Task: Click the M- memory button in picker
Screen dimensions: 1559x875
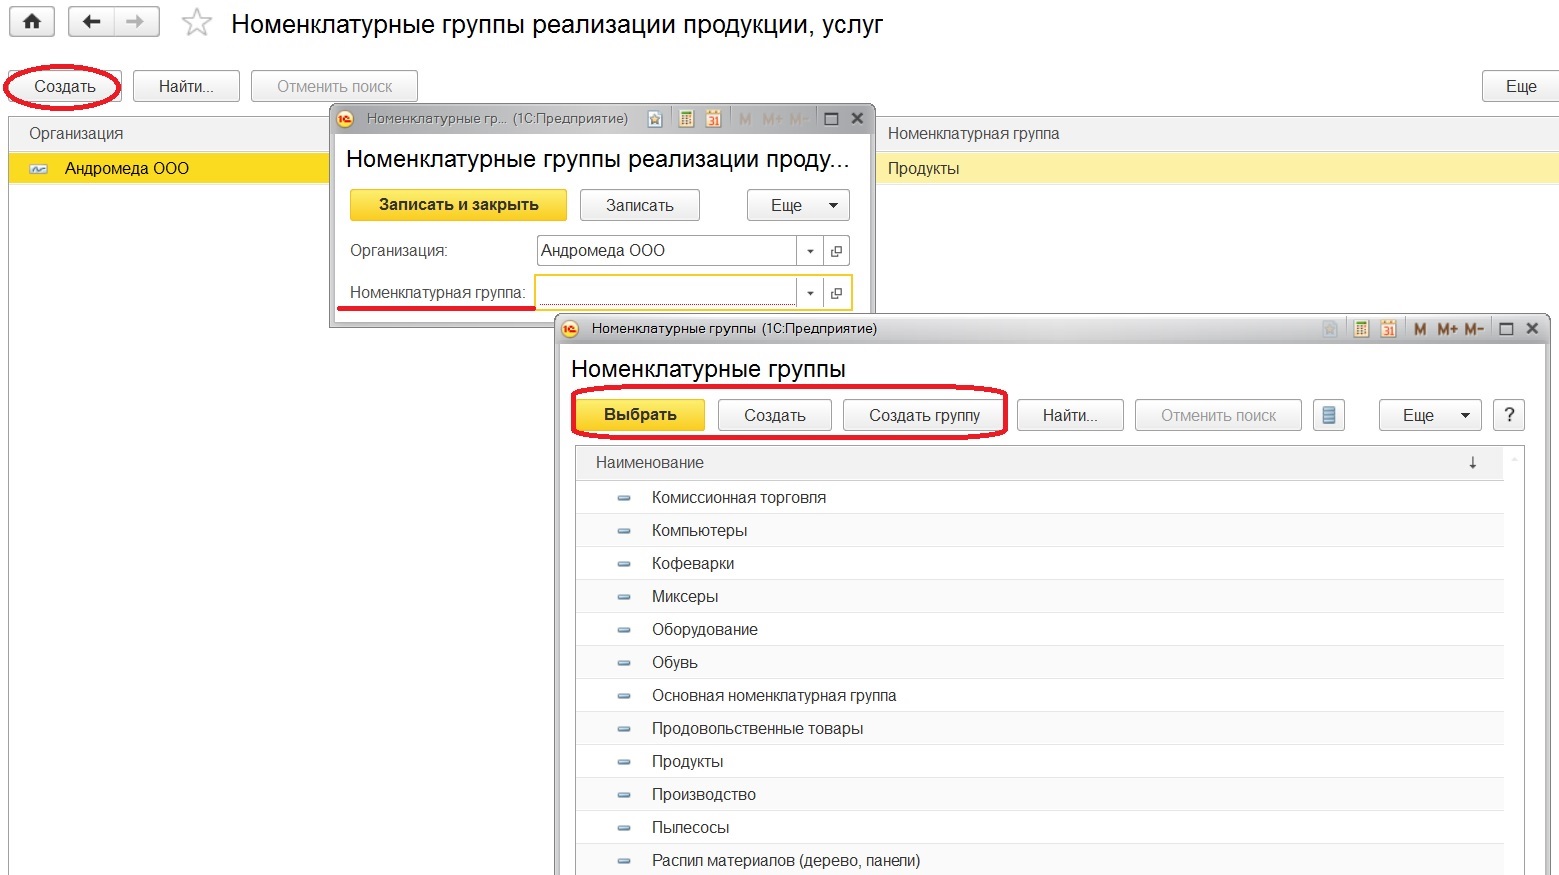Action: point(1474,329)
